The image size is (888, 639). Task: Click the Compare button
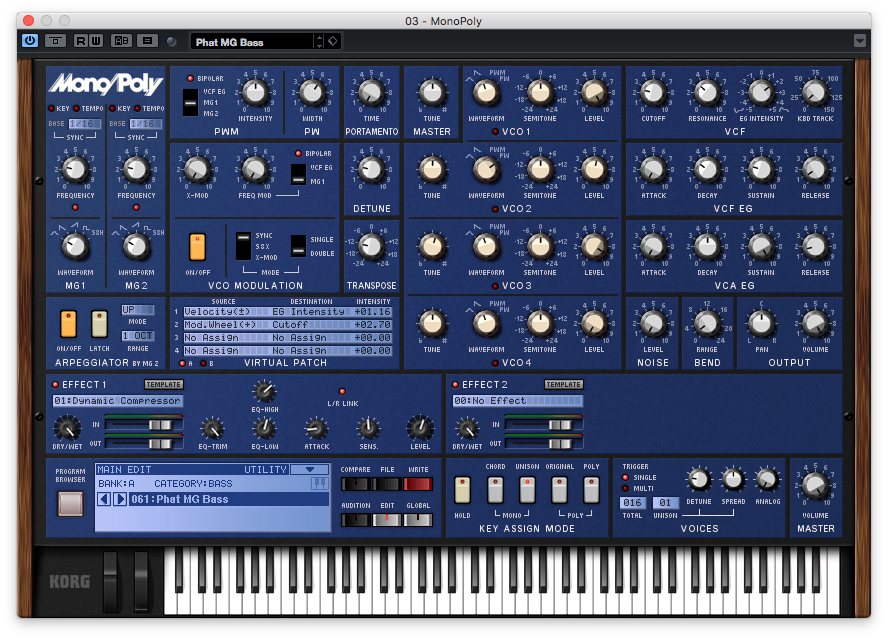[355, 484]
